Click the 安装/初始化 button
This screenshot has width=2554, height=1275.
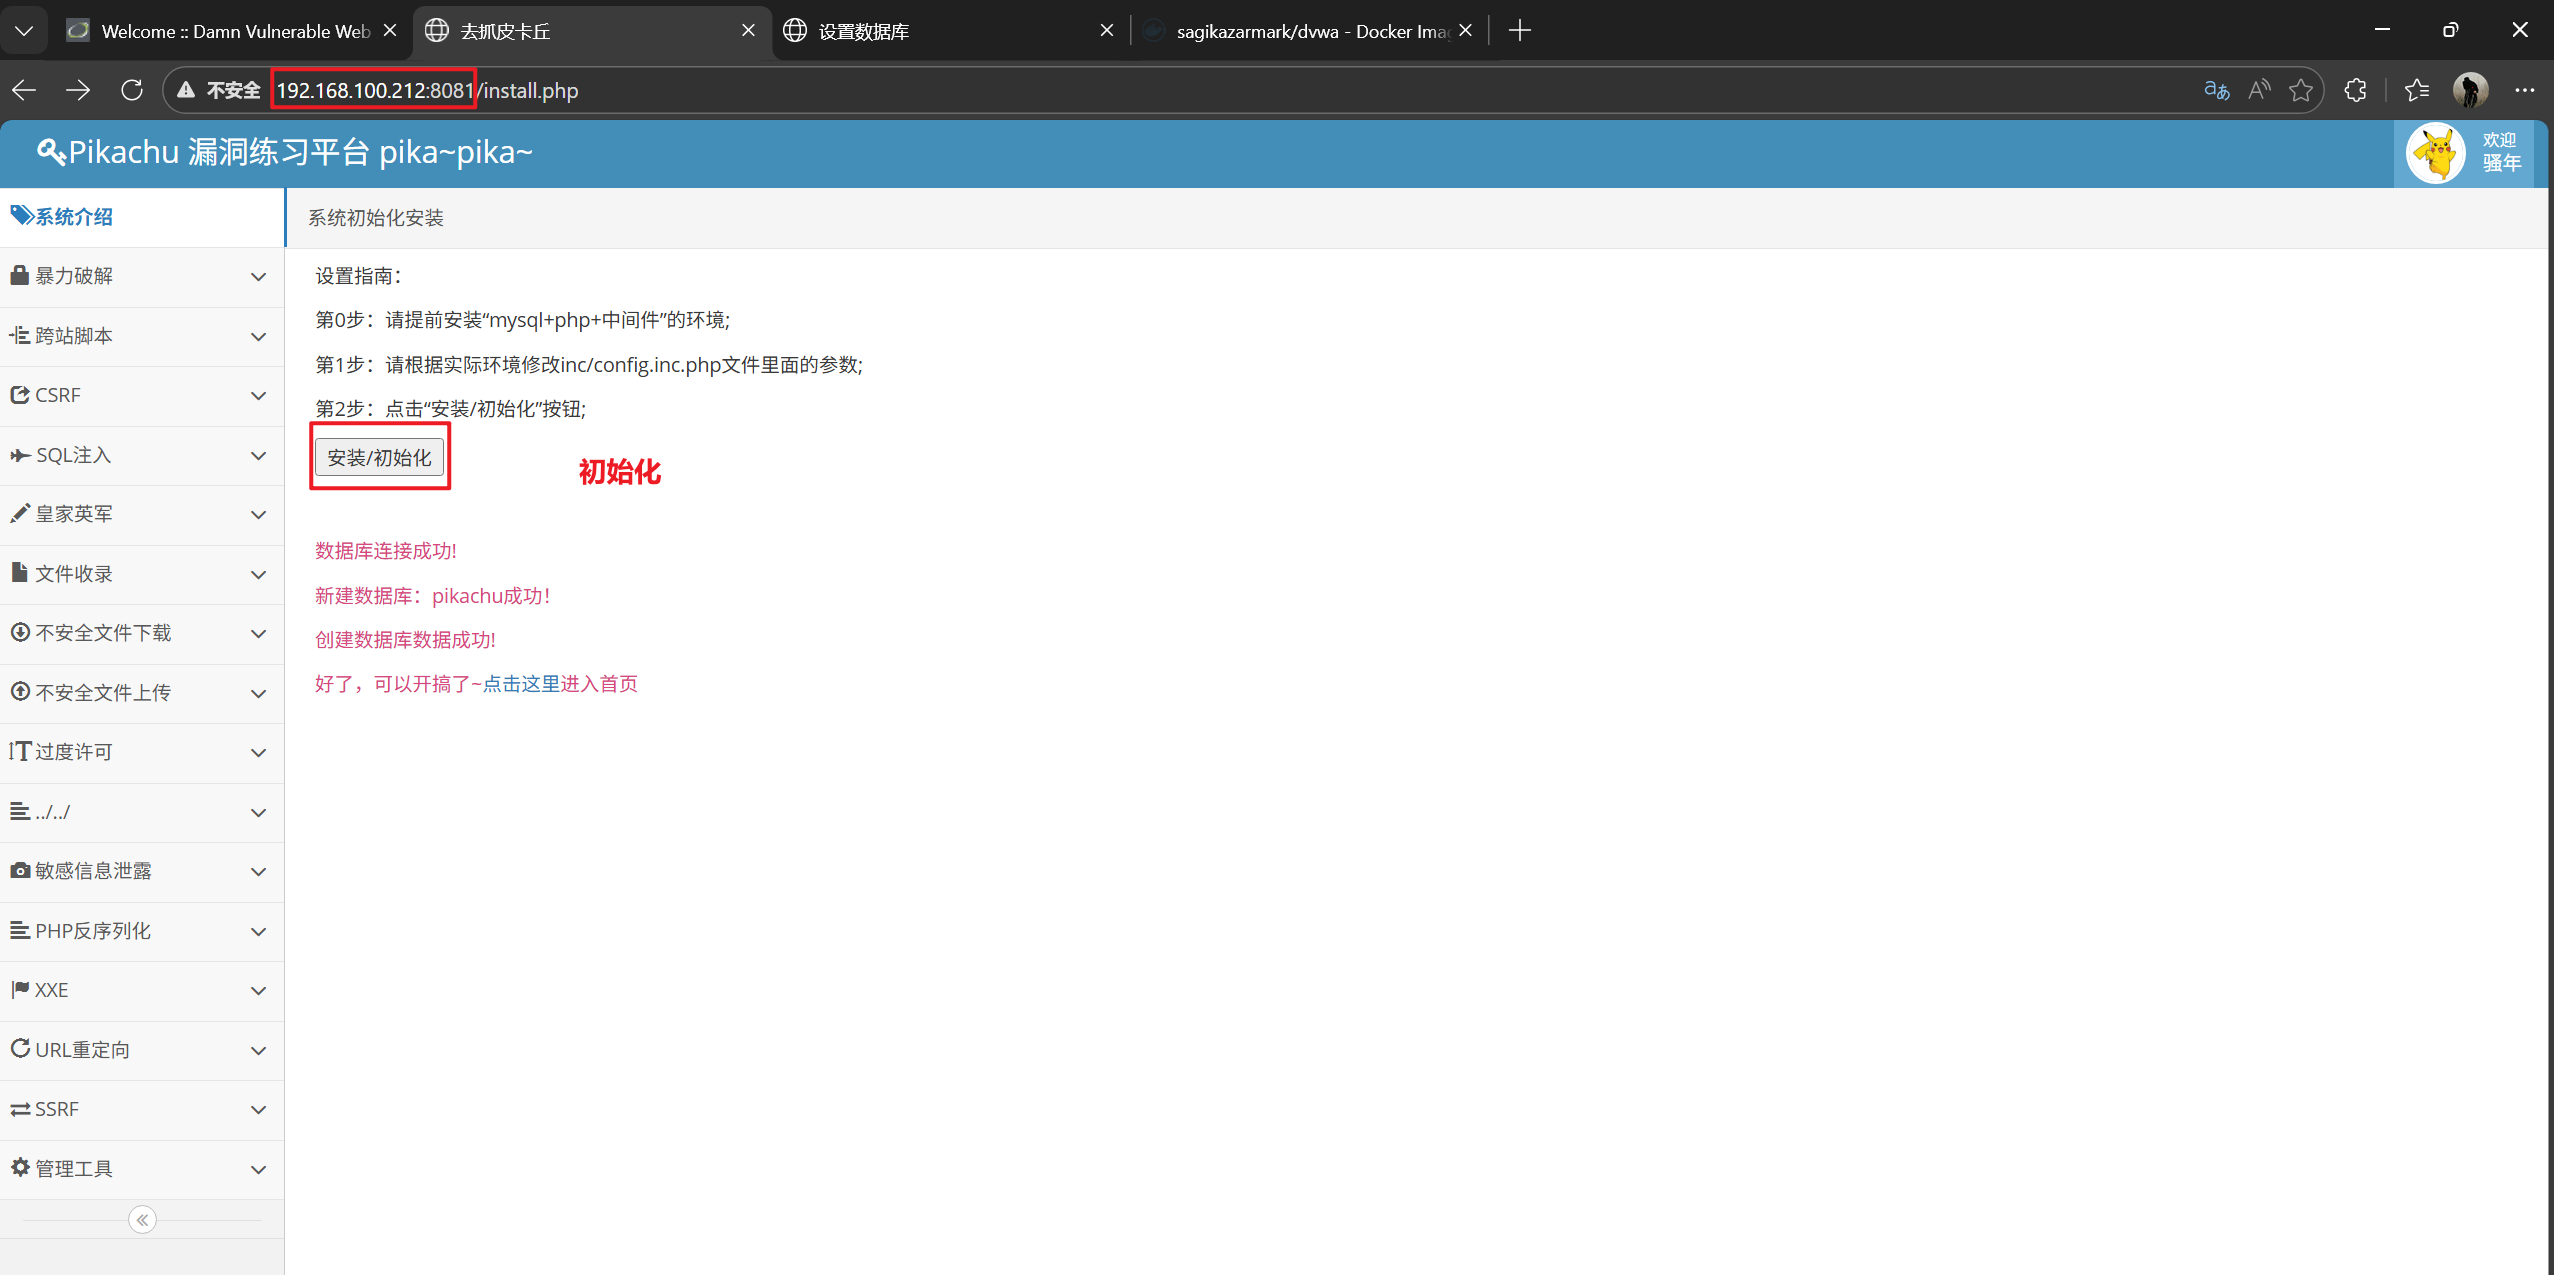pos(379,457)
